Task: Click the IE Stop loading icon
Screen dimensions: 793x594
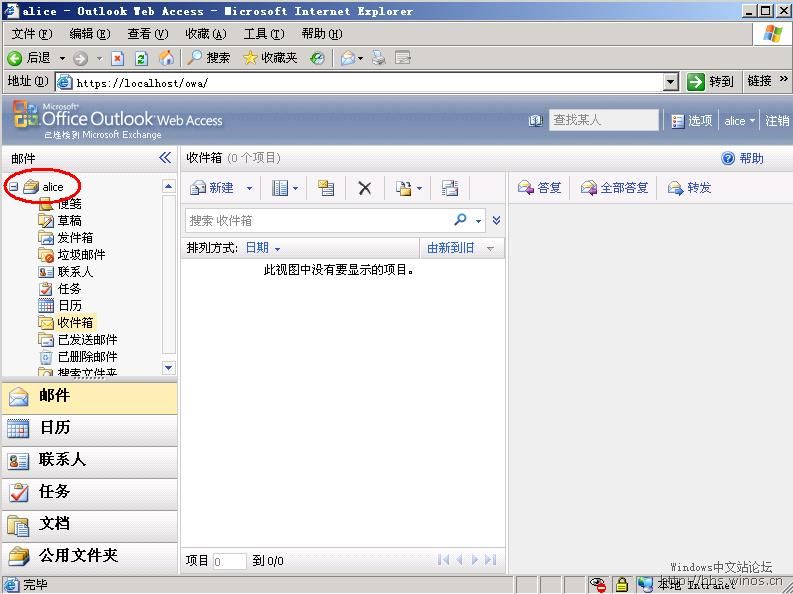Action: pos(118,58)
